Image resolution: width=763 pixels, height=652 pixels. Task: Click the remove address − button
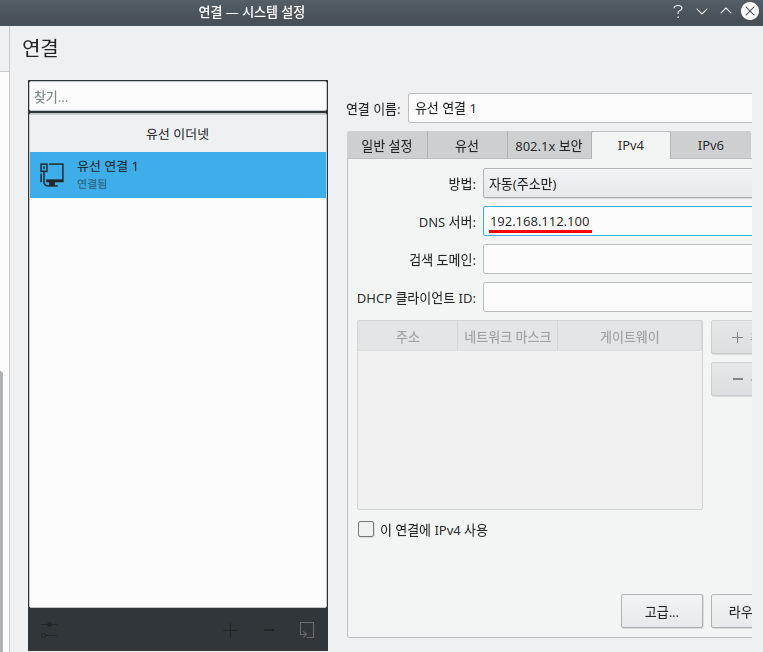tap(736, 379)
